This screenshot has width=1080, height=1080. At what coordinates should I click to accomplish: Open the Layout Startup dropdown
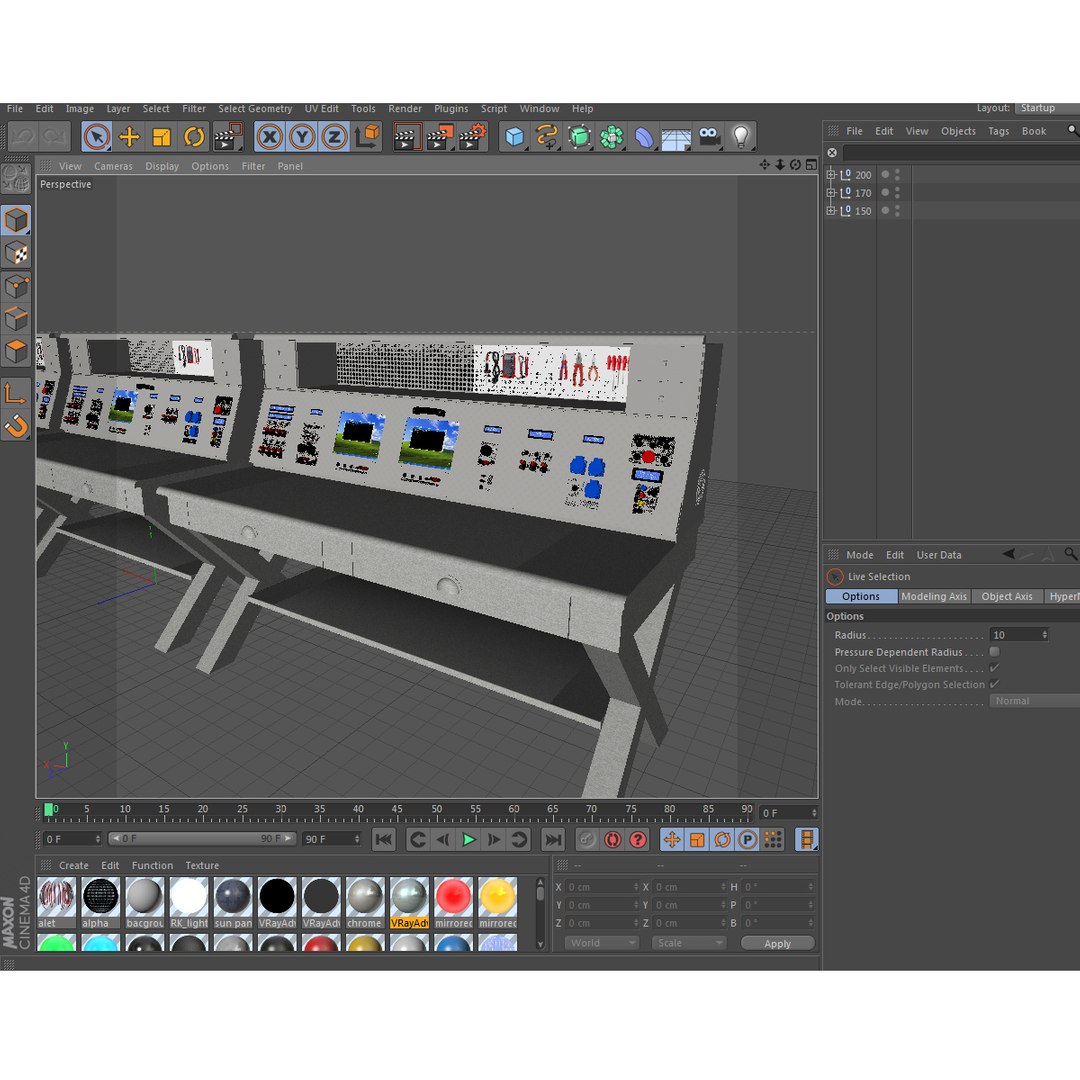click(x=1047, y=108)
